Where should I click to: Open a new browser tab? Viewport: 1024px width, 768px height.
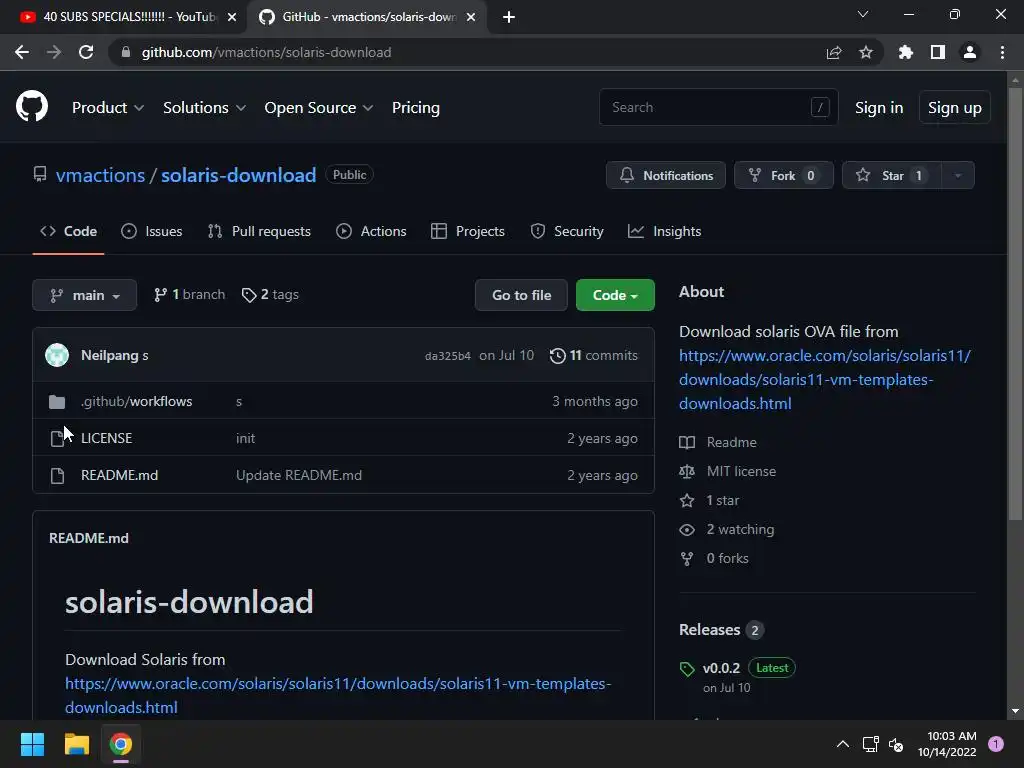coord(509,17)
